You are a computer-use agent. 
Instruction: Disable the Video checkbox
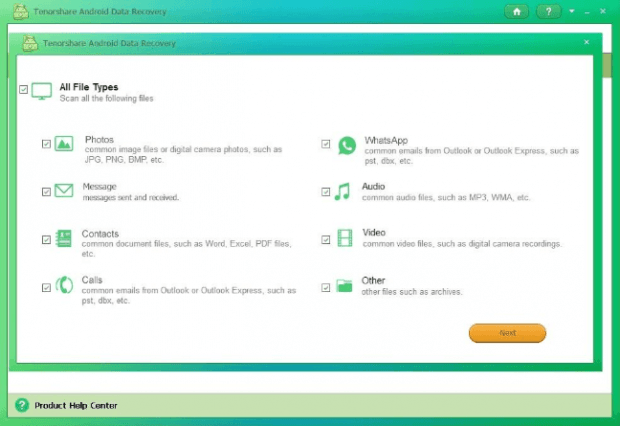(325, 240)
